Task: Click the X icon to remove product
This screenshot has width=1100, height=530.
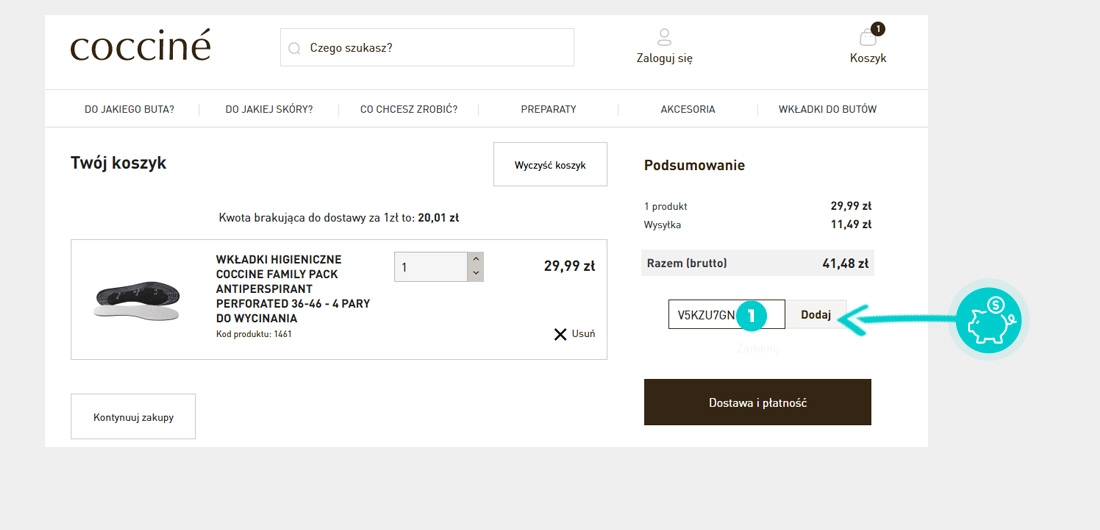Action: click(560, 334)
